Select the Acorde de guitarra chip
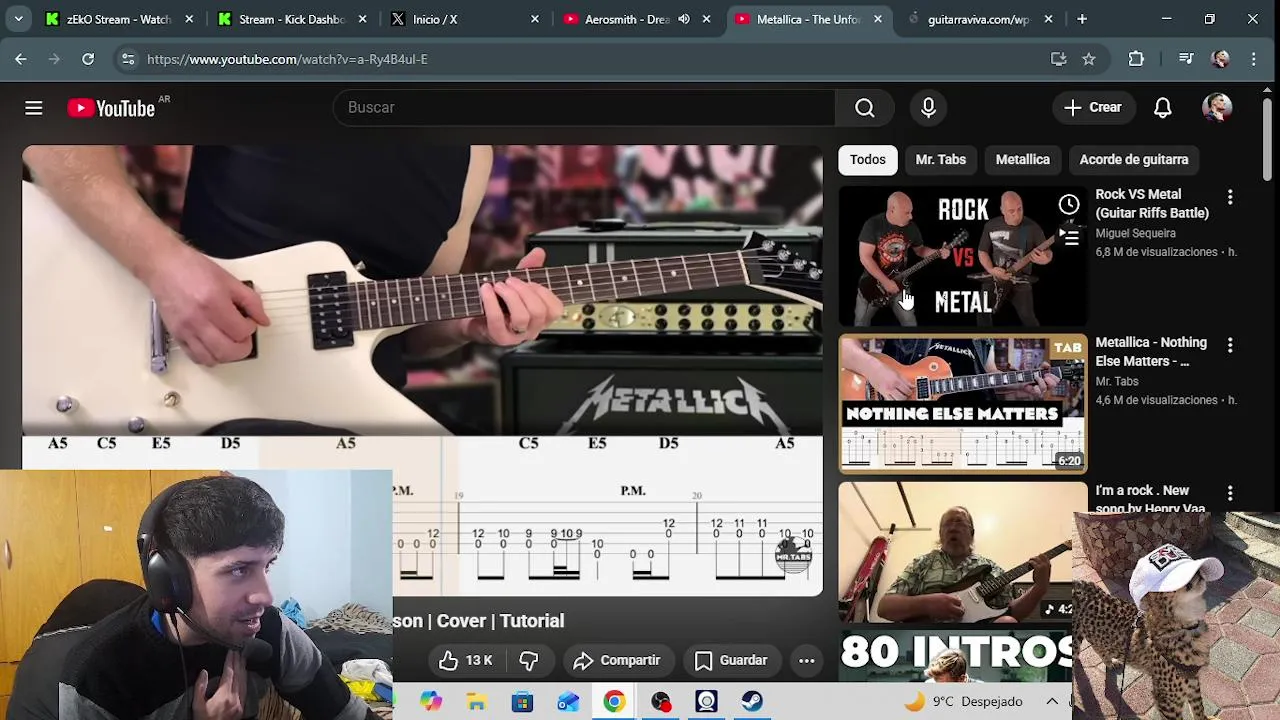This screenshot has height=720, width=1280. point(1134,160)
